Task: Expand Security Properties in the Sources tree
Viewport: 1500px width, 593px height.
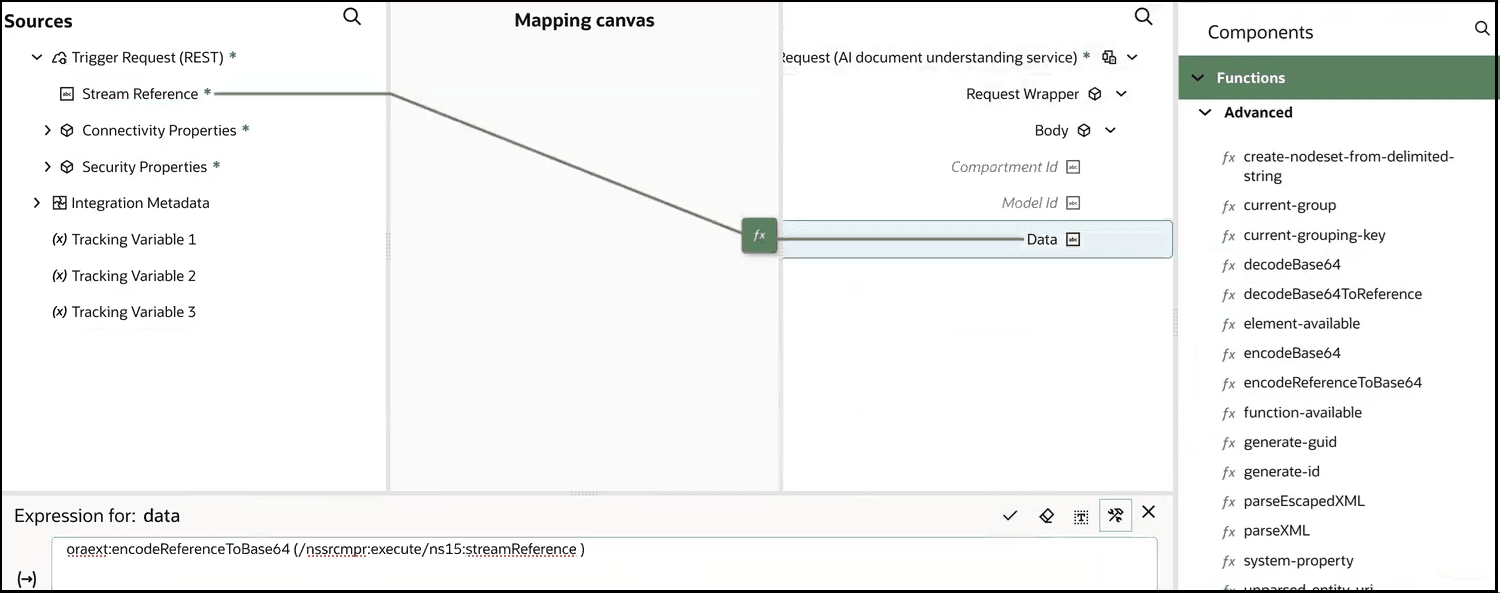Action: coord(47,166)
